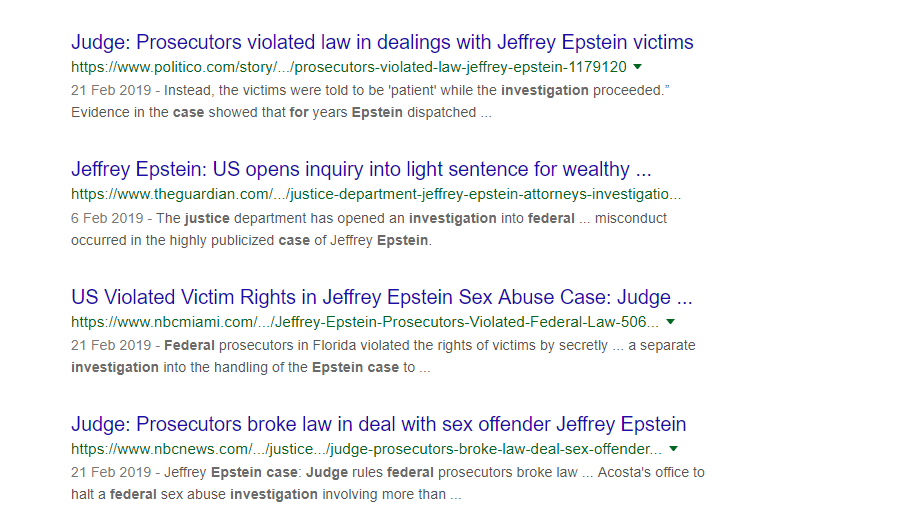The height and width of the screenshot is (513, 906).
Task: Click the green nbcmiami.com URL
Action: [365, 322]
